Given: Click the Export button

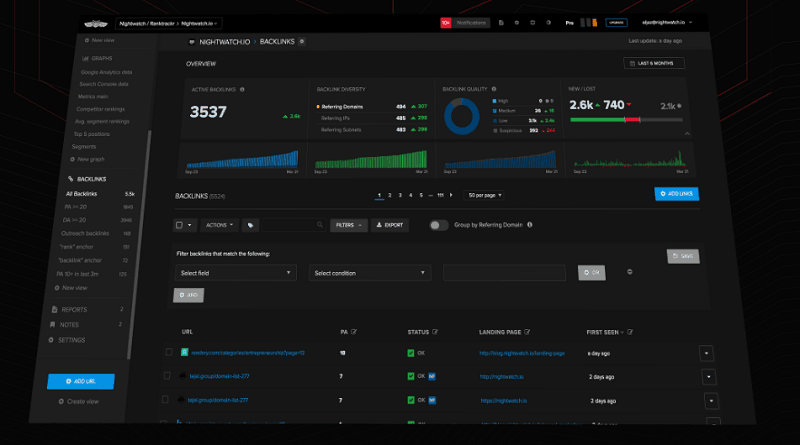Looking at the screenshot, I should (x=390, y=225).
